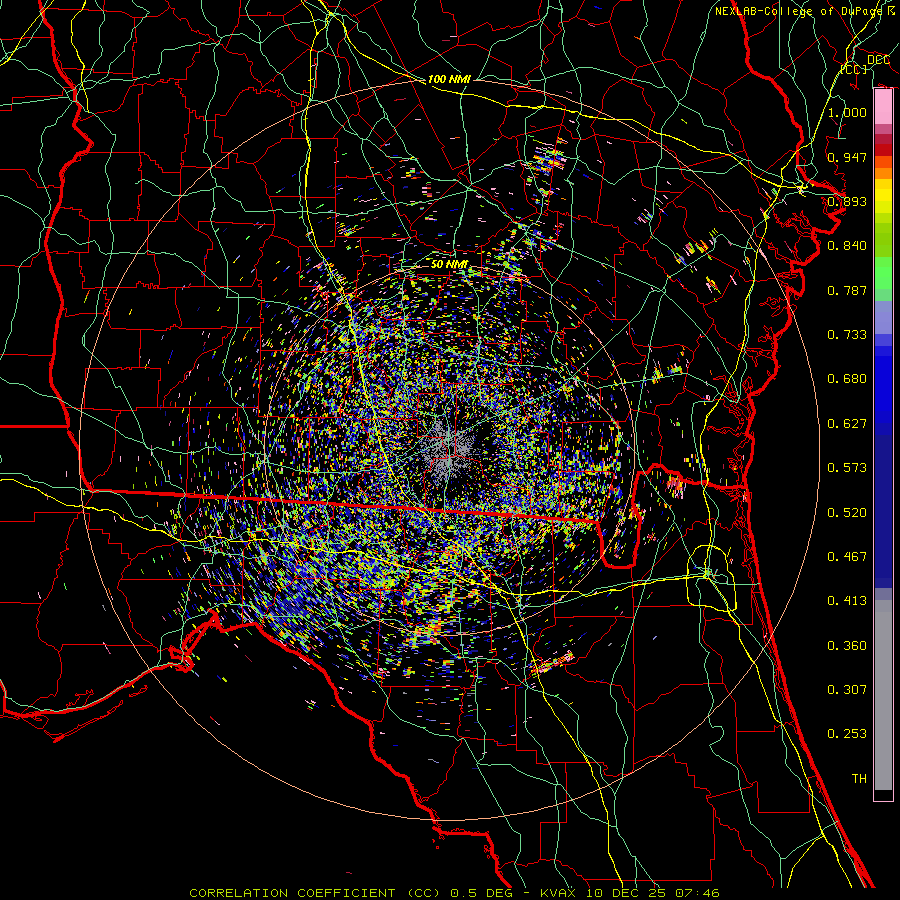
Task: Click the 0.627 scale value
Action: point(847,424)
